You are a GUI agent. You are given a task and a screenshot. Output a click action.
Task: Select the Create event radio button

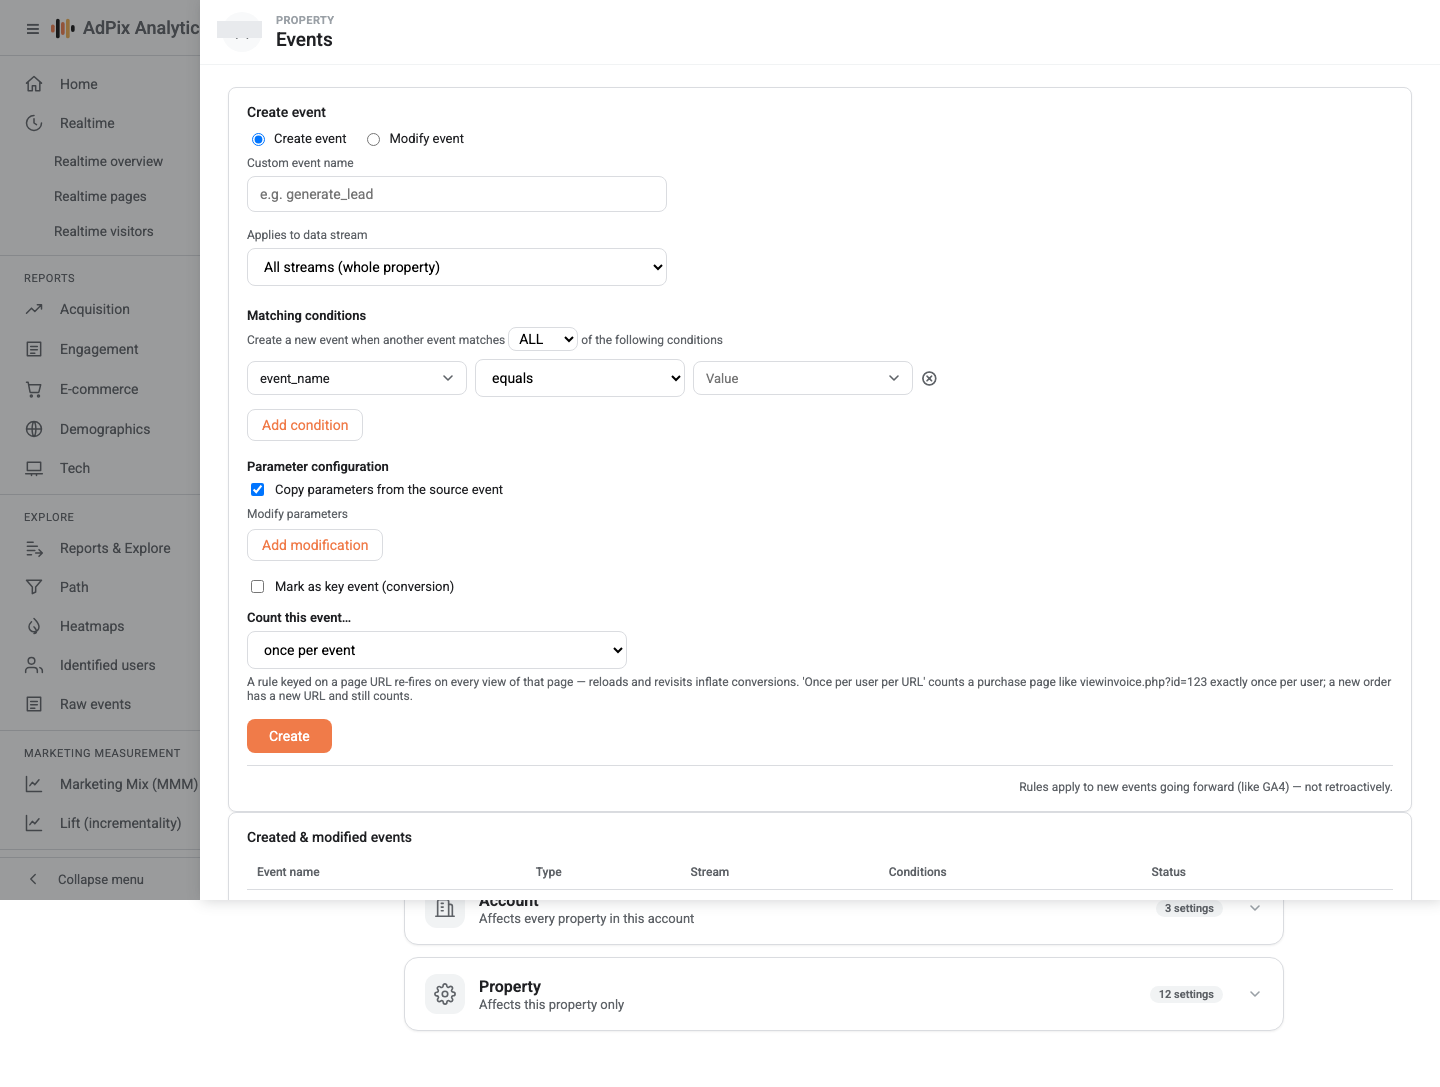tap(258, 139)
